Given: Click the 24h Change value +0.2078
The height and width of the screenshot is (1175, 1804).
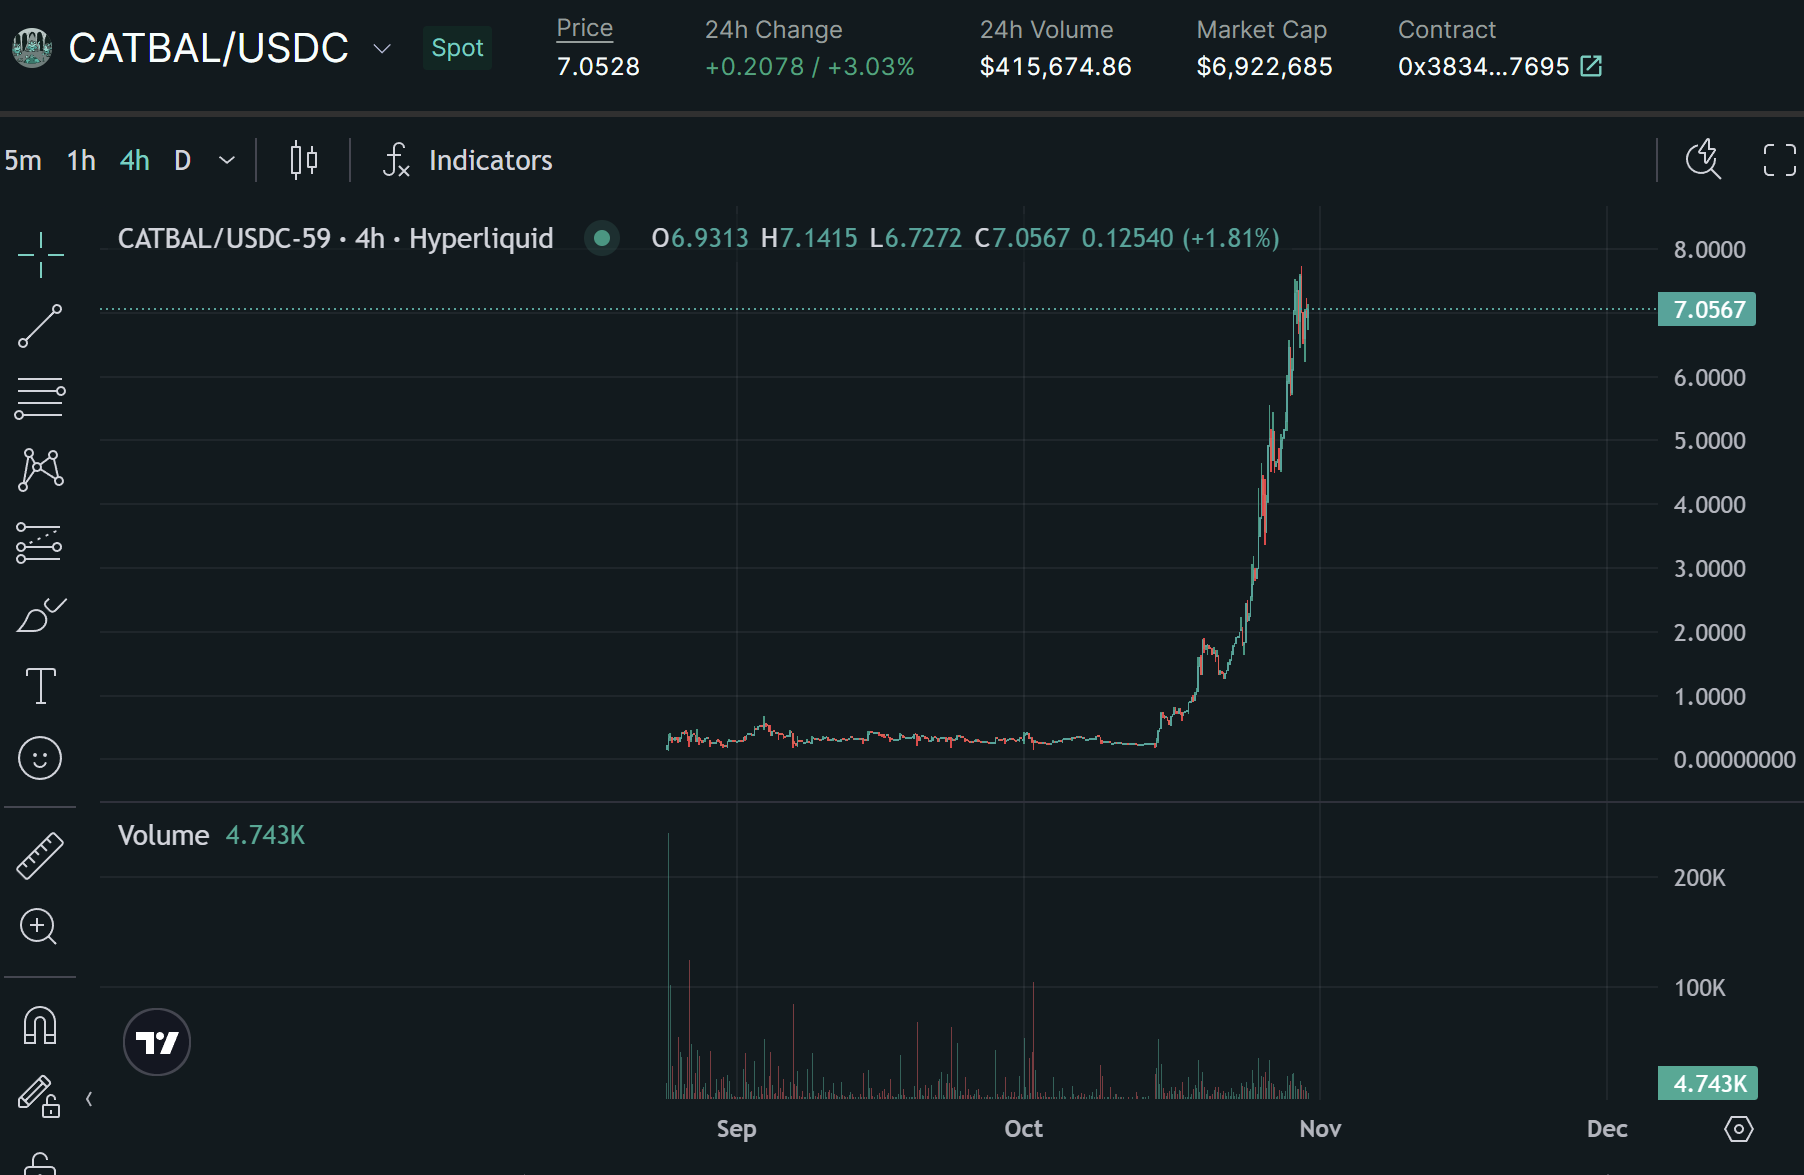Looking at the screenshot, I should [x=754, y=66].
